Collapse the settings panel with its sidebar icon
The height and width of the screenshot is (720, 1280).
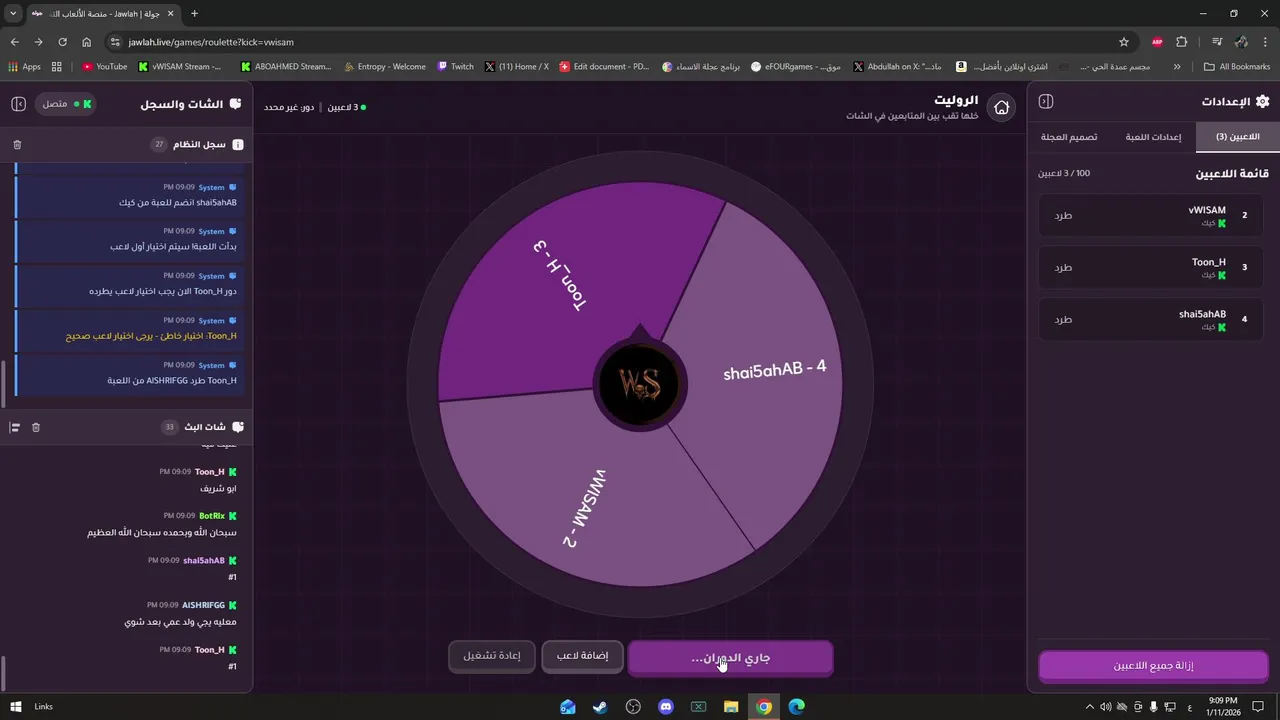click(x=1046, y=101)
